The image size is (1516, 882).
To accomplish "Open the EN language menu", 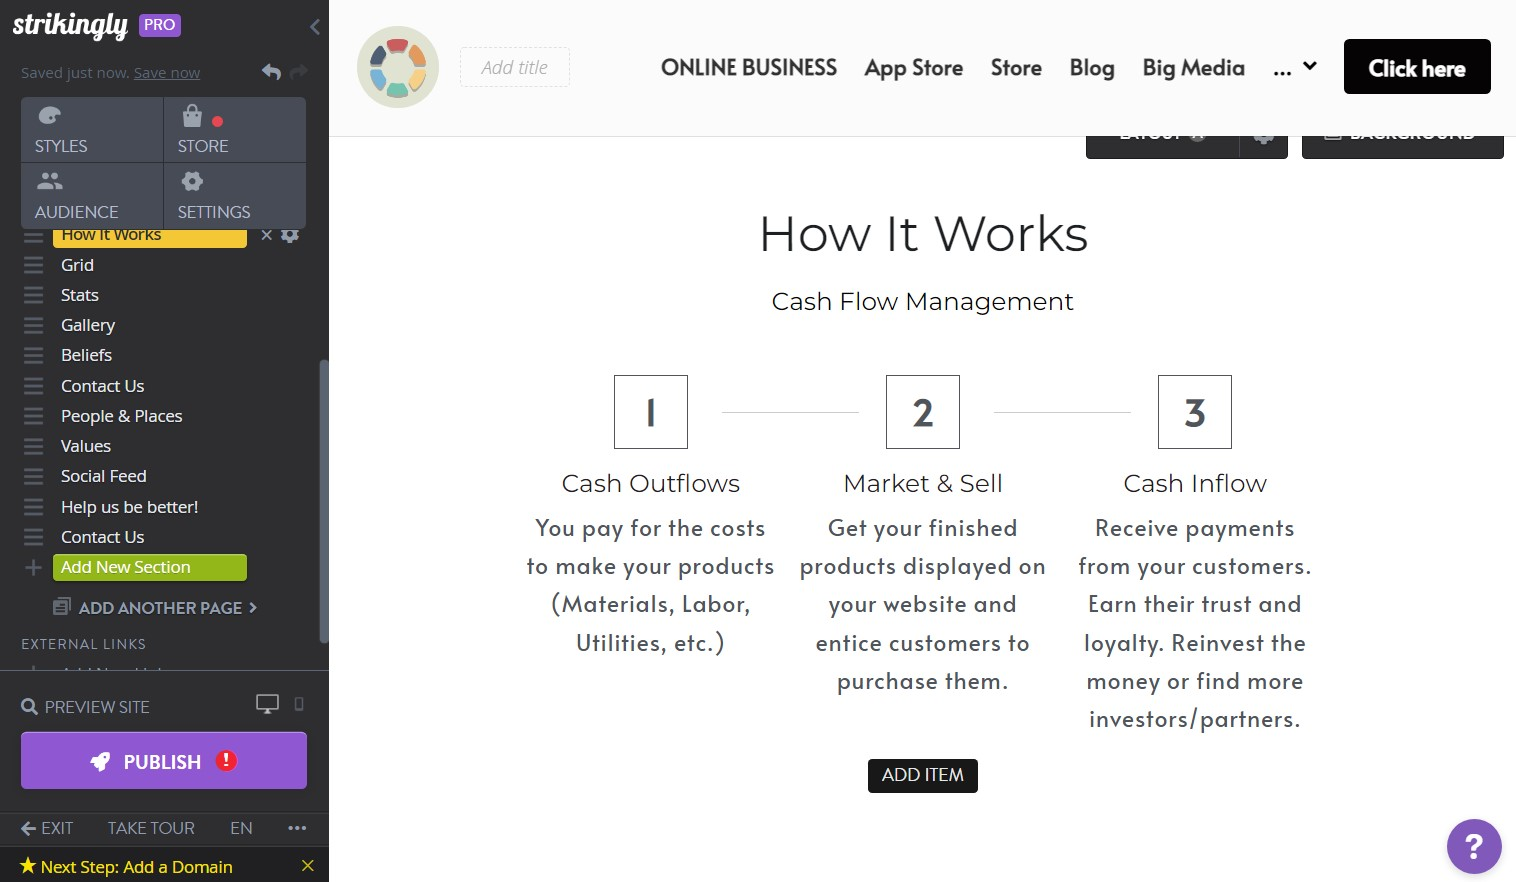I will coord(241,828).
